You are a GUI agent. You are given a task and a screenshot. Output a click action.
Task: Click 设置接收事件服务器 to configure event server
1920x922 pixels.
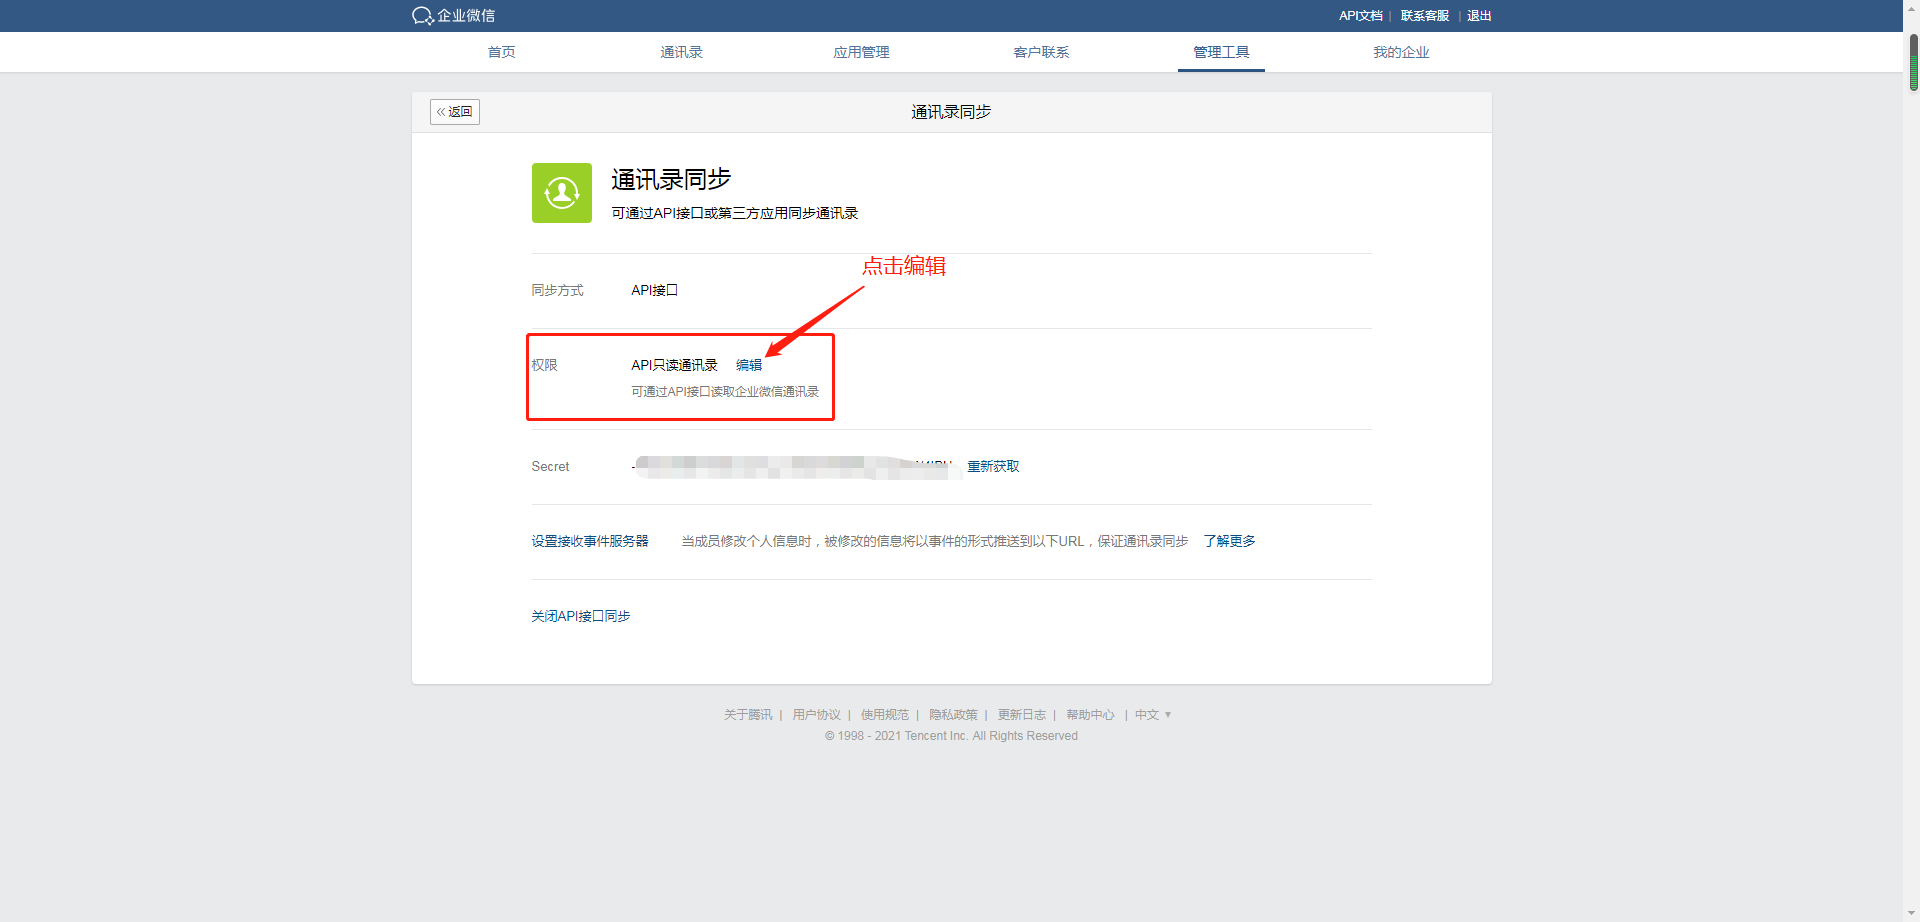tap(590, 541)
